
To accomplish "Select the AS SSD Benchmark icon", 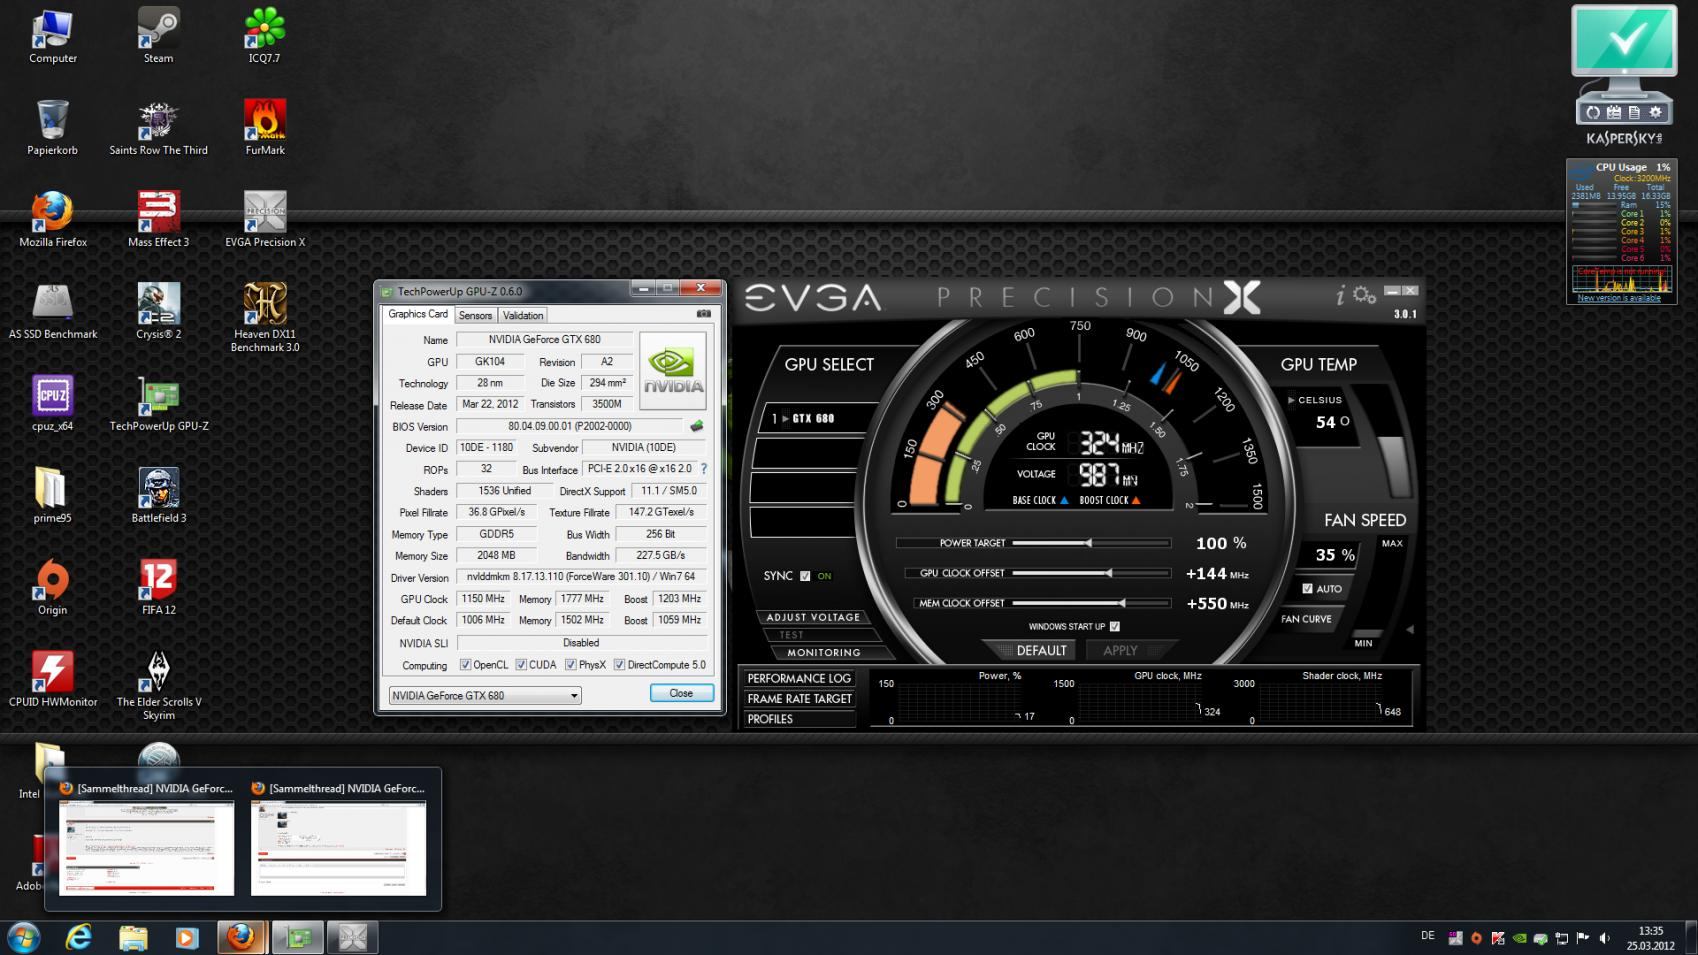I will (x=52, y=311).
